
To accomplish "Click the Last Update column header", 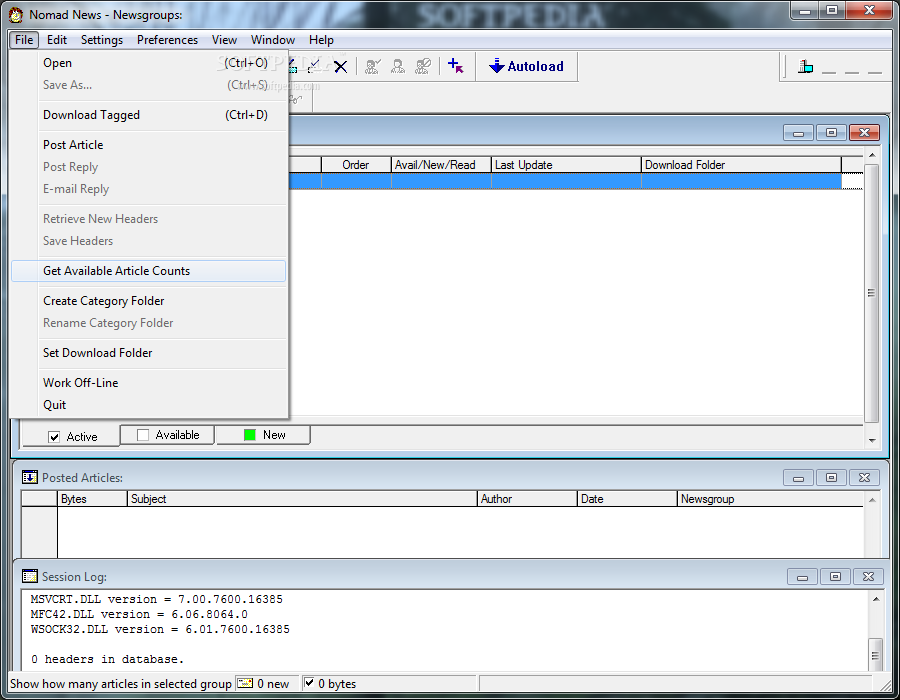I will (x=566, y=165).
